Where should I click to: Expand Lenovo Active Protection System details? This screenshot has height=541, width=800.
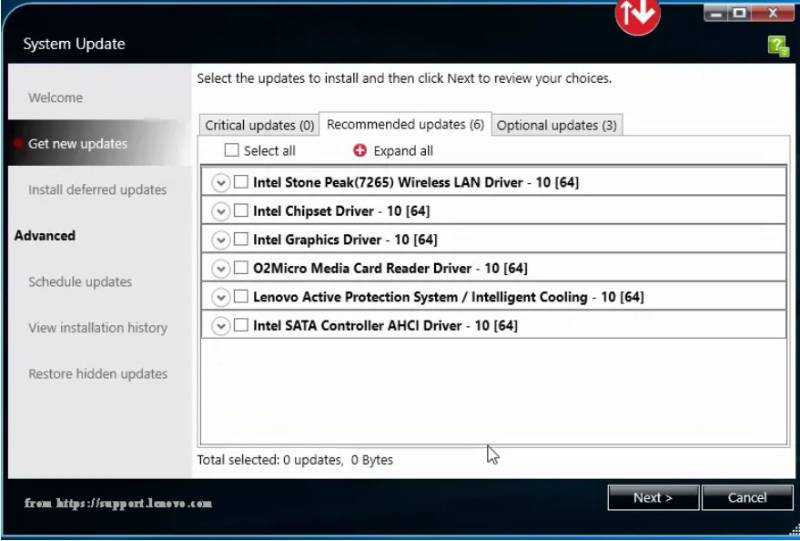[x=220, y=297]
